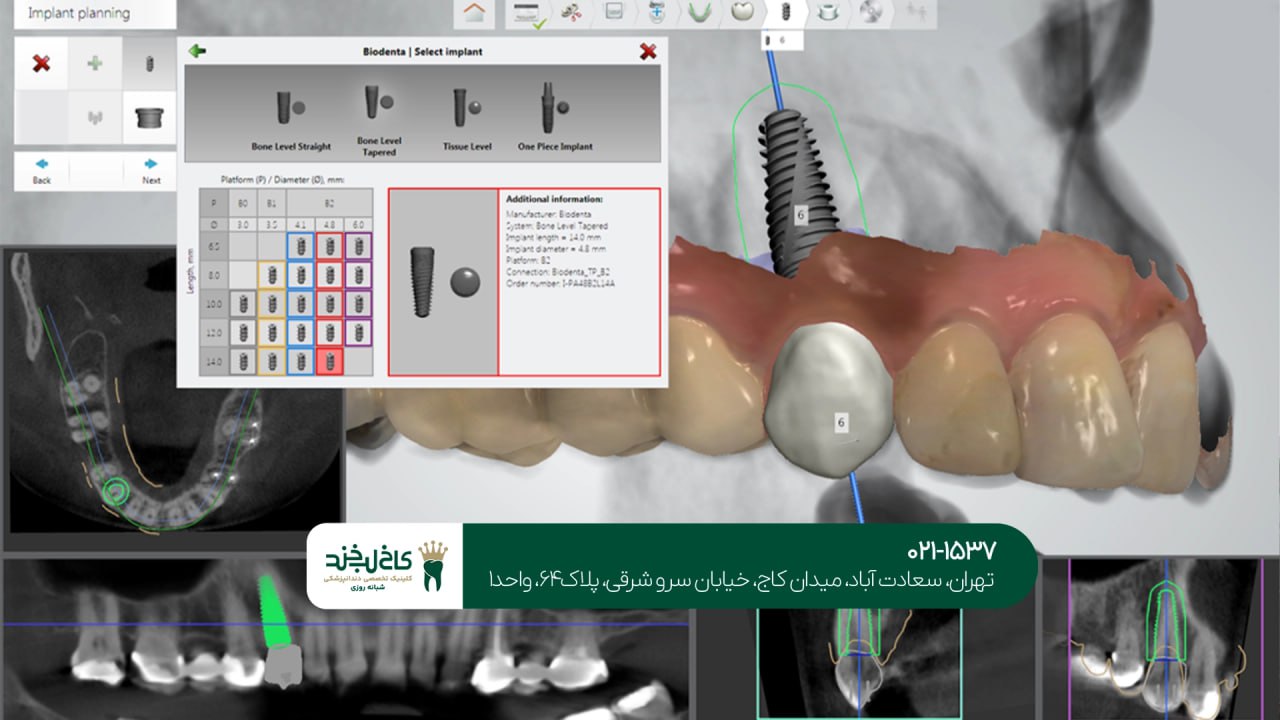Screen dimensions: 1280x720
Task: Open the dental arch panoramic curve step
Action: 698,13
